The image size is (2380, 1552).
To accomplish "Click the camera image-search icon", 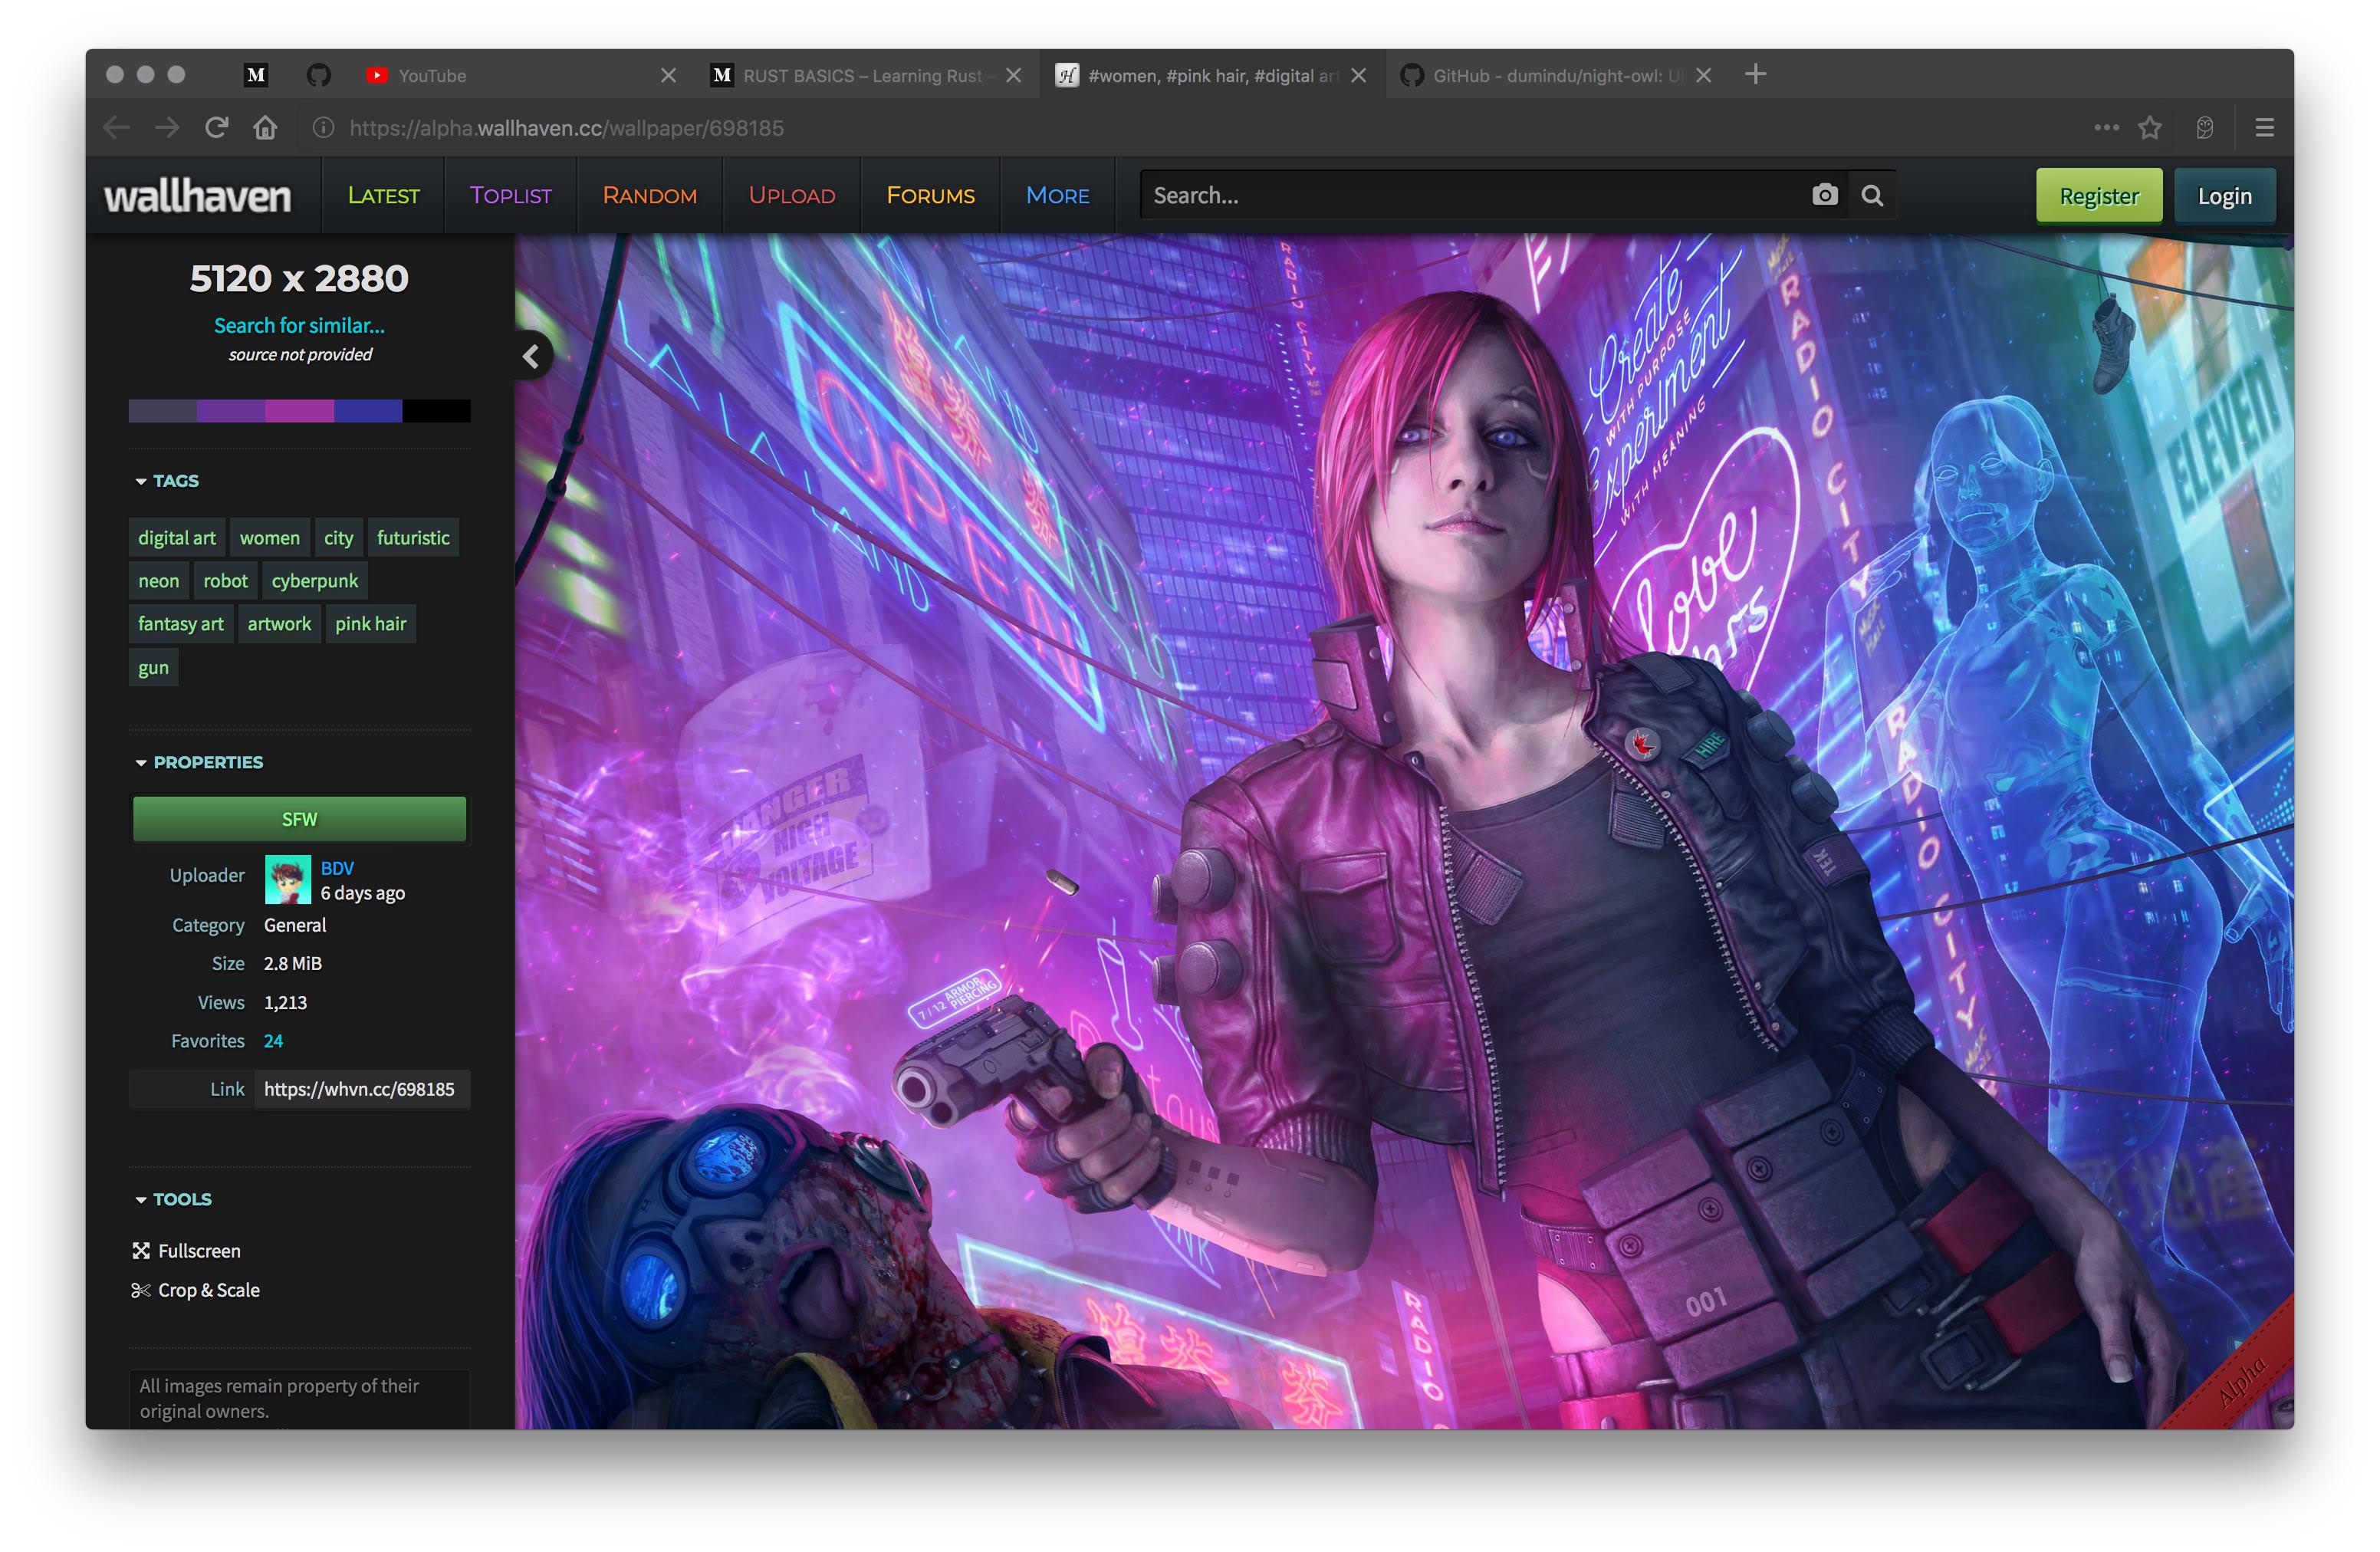I will point(1824,195).
